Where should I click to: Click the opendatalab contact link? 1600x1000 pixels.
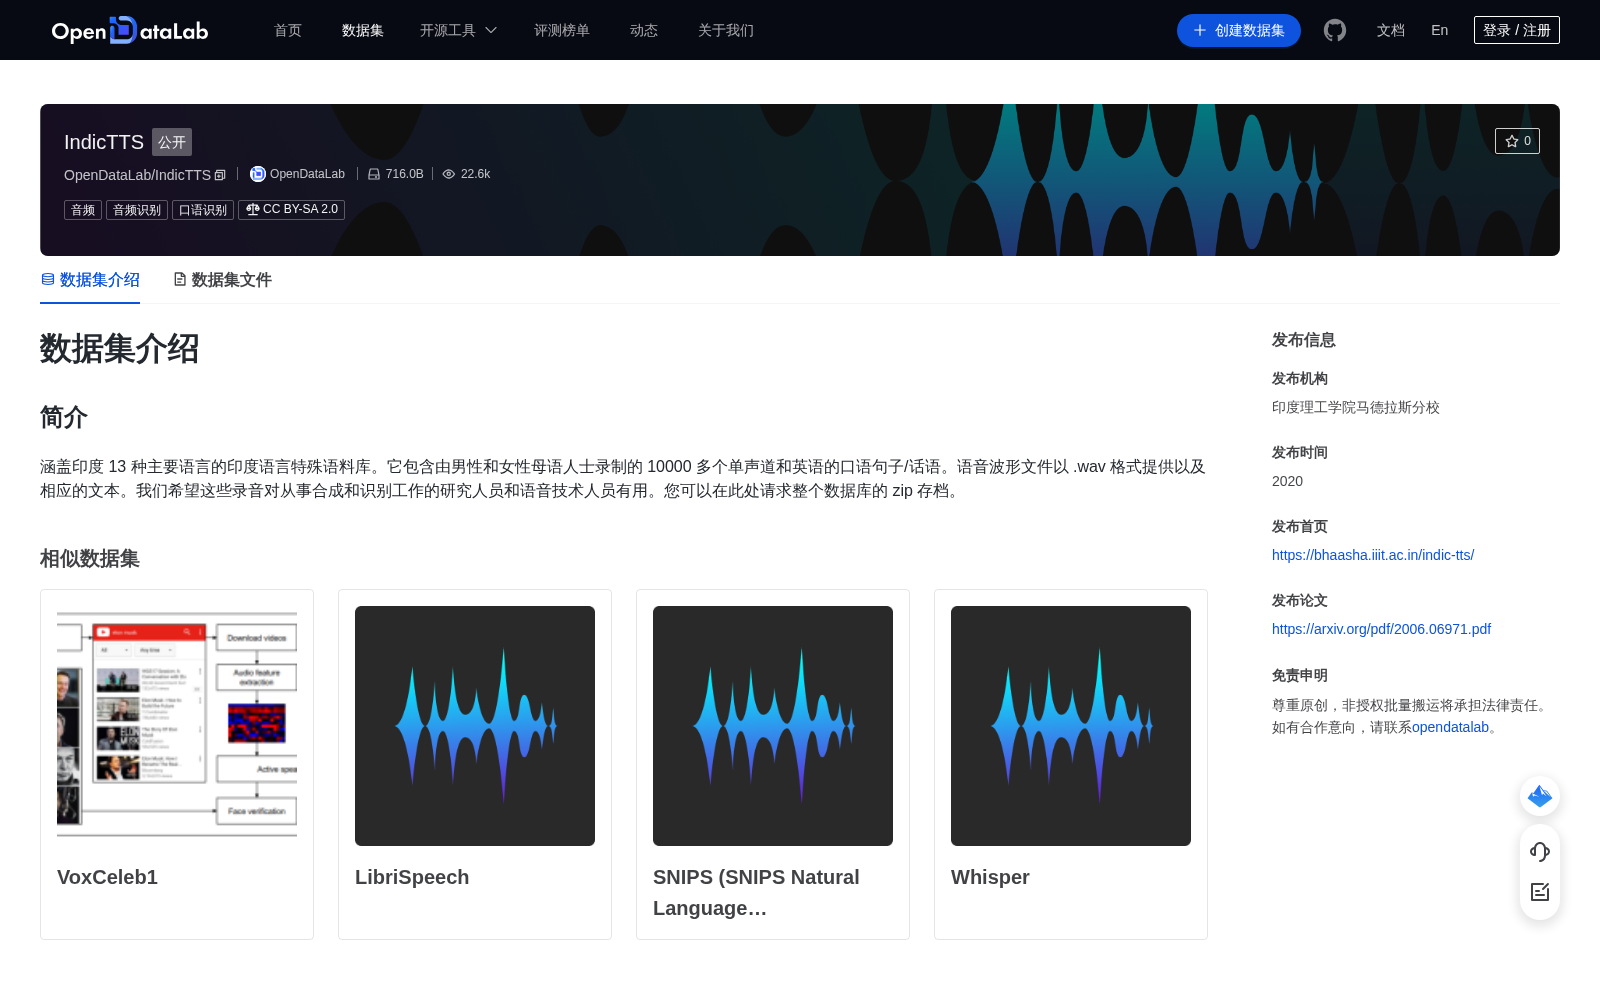coord(1450,727)
